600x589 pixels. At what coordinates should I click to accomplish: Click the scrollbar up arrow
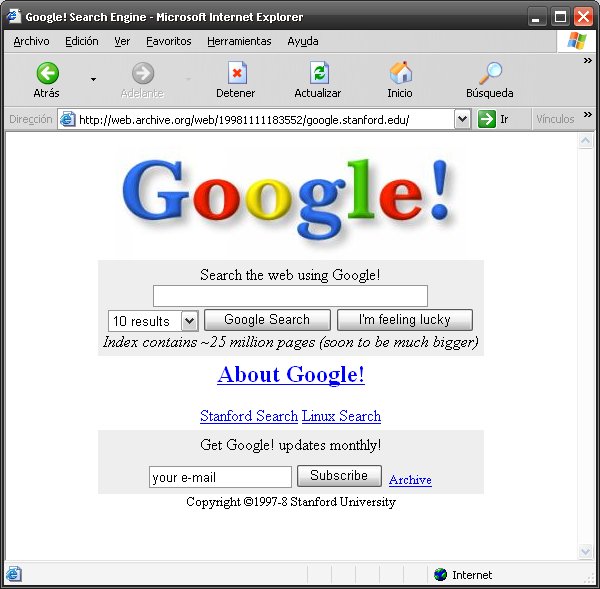tap(585, 141)
